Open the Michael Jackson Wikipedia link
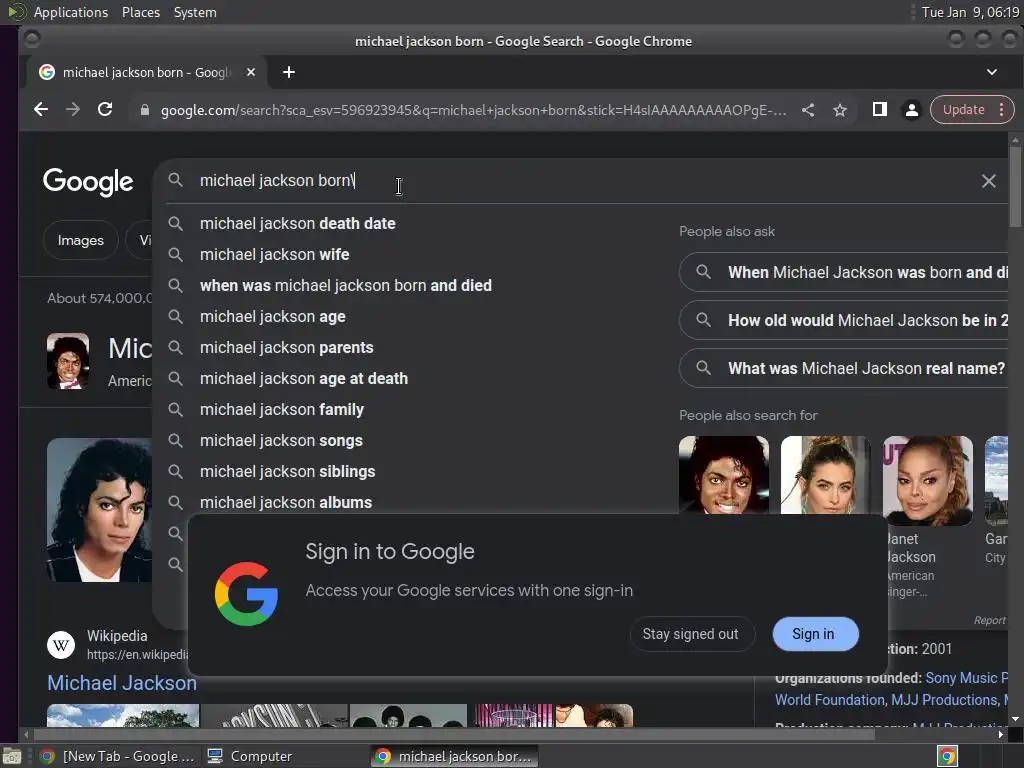This screenshot has width=1024, height=768. click(x=121, y=683)
